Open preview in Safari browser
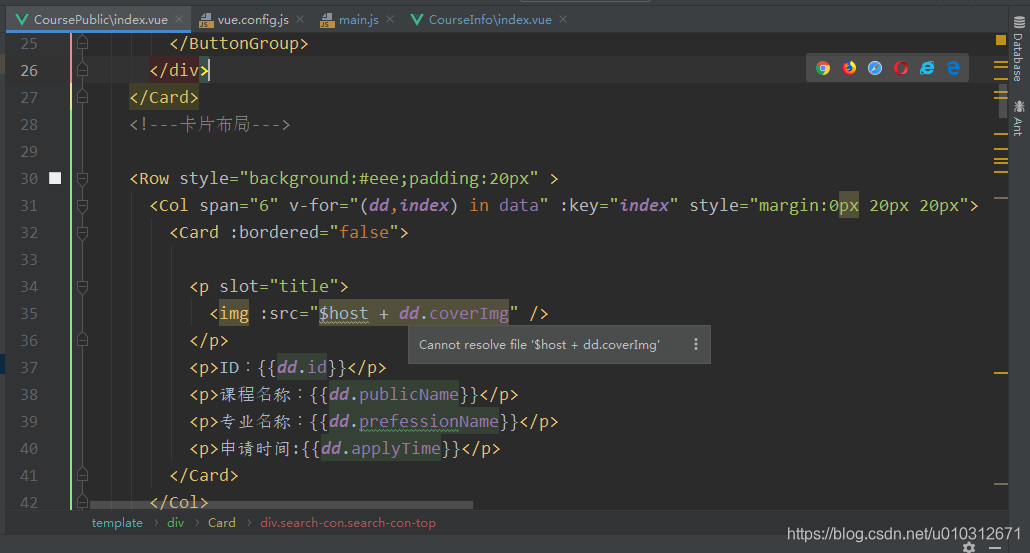This screenshot has width=1030, height=553. click(875, 68)
